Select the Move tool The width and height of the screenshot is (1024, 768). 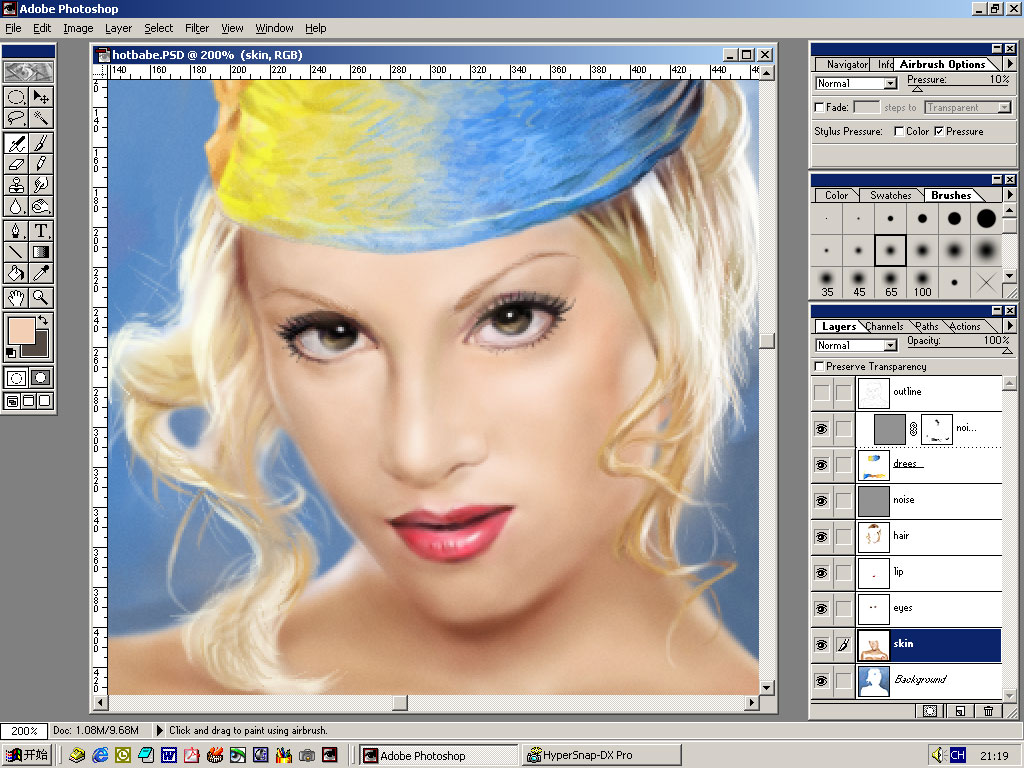(40, 98)
